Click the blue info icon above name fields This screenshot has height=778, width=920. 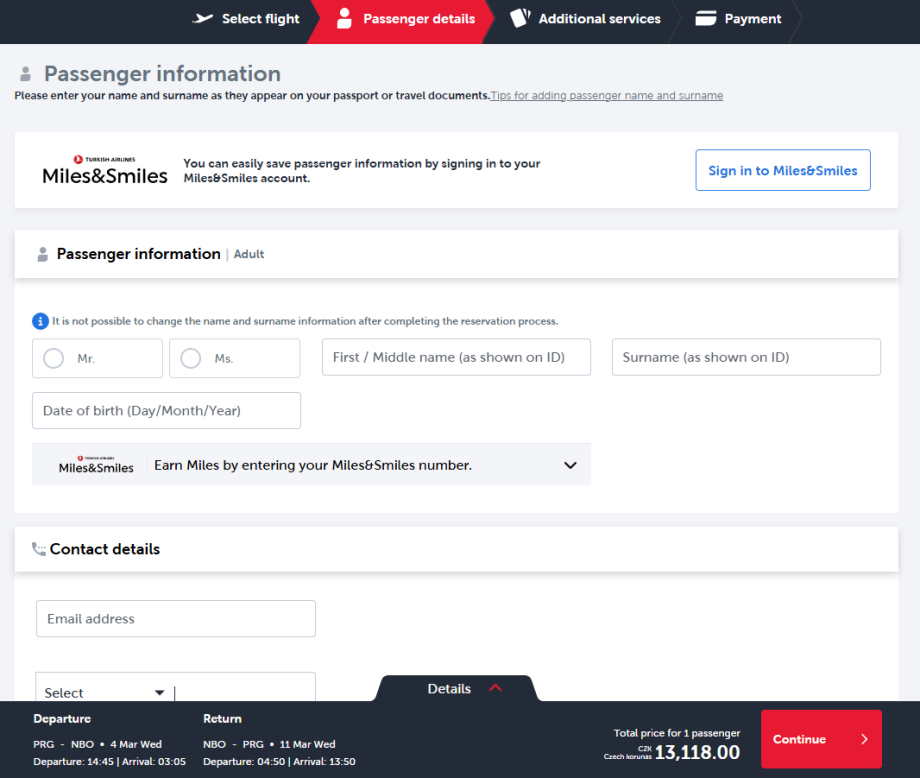point(40,321)
